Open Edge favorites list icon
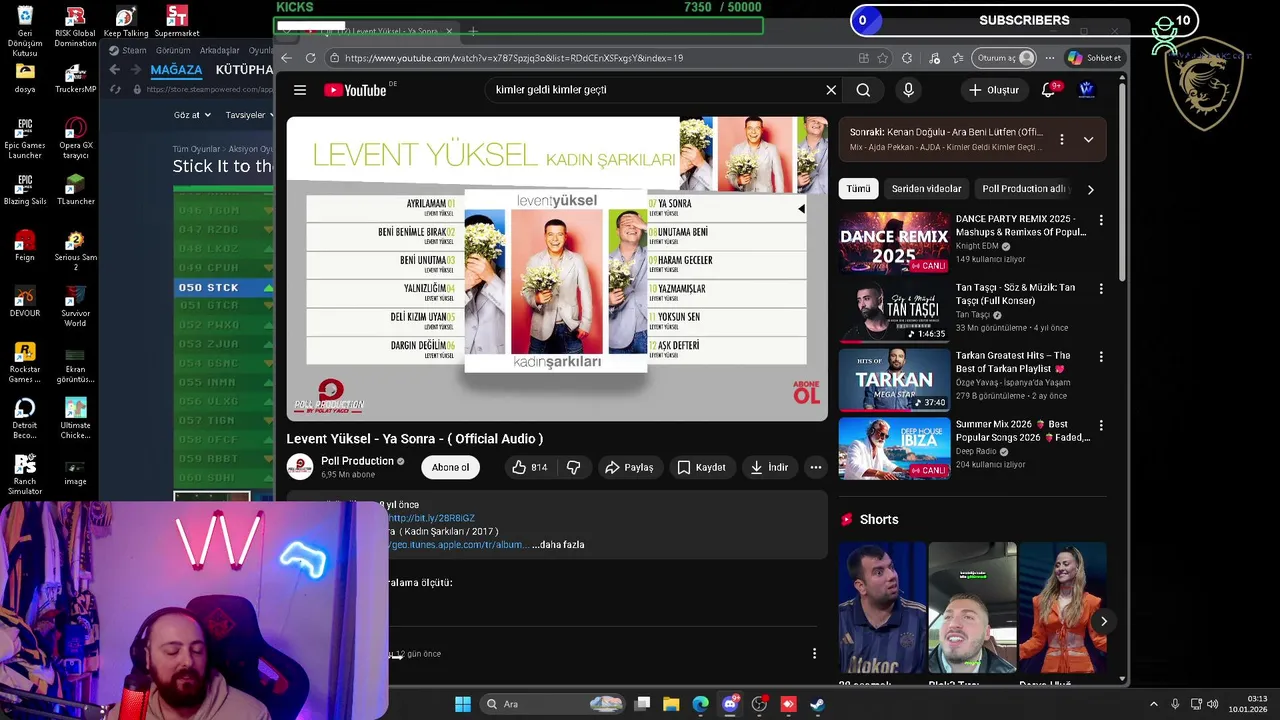This screenshot has width=1280, height=720. pos(957,58)
